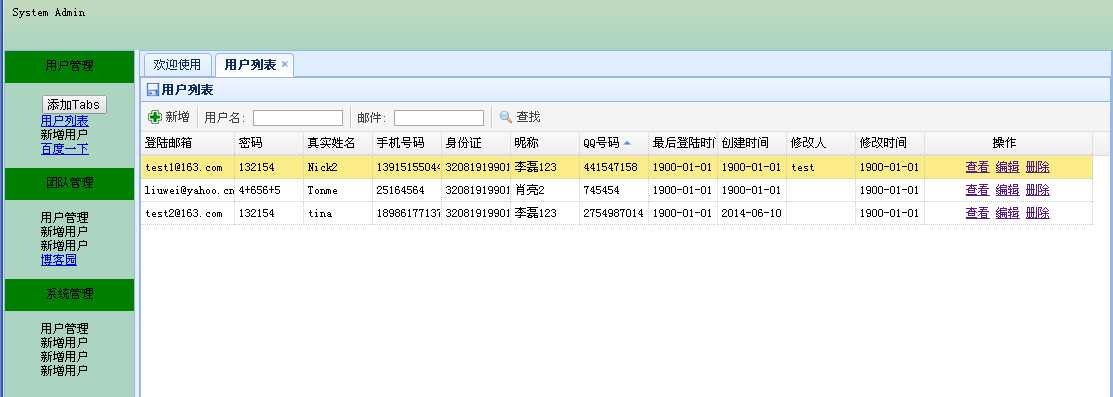Click the 2014-06-10 creation date cell
Image resolution: width=1113 pixels, height=397 pixels.
pos(752,213)
